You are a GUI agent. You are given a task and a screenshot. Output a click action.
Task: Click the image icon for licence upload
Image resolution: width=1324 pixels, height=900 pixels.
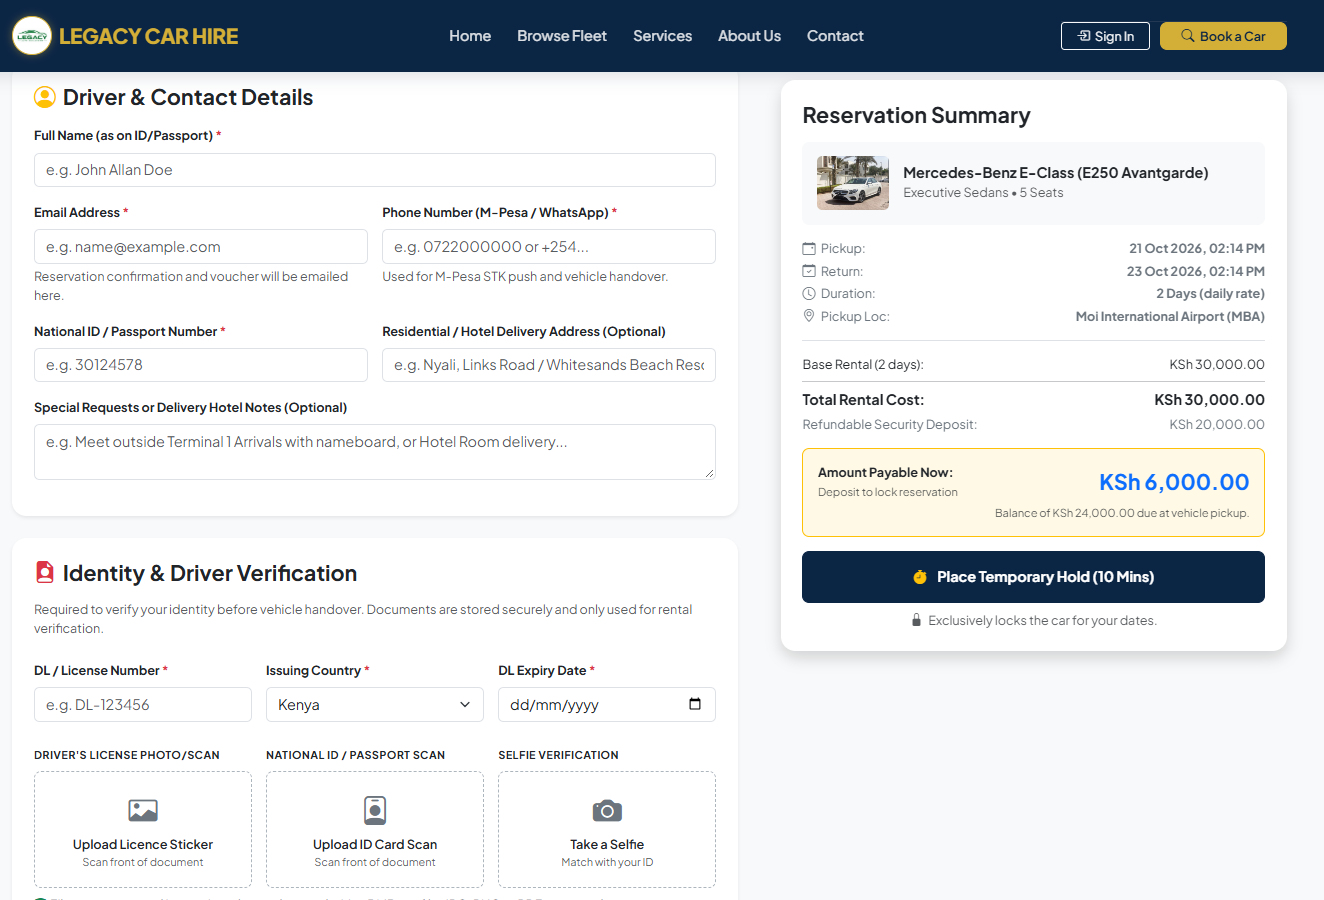[x=143, y=810]
